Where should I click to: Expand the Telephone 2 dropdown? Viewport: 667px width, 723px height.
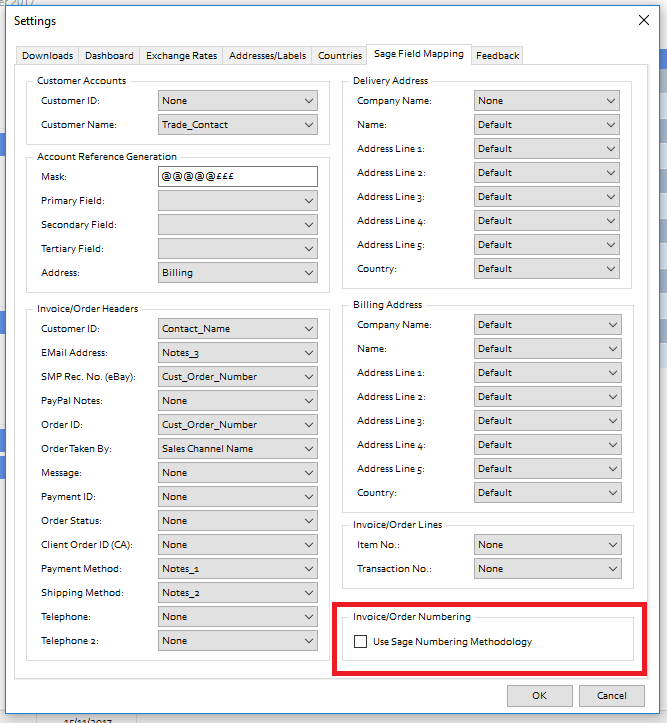tap(238, 640)
